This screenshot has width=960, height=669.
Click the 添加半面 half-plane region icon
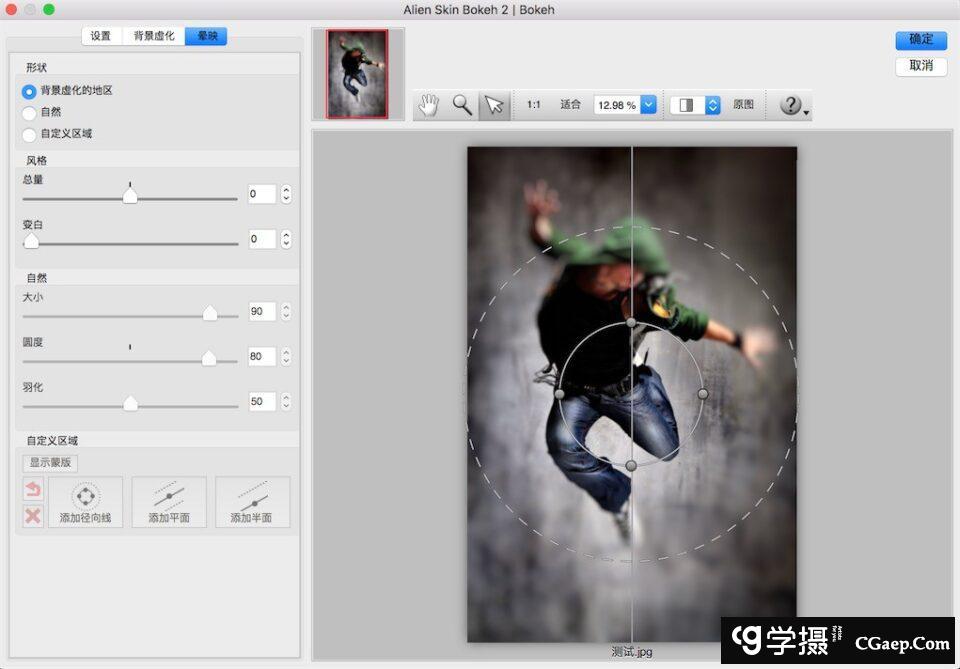(252, 502)
